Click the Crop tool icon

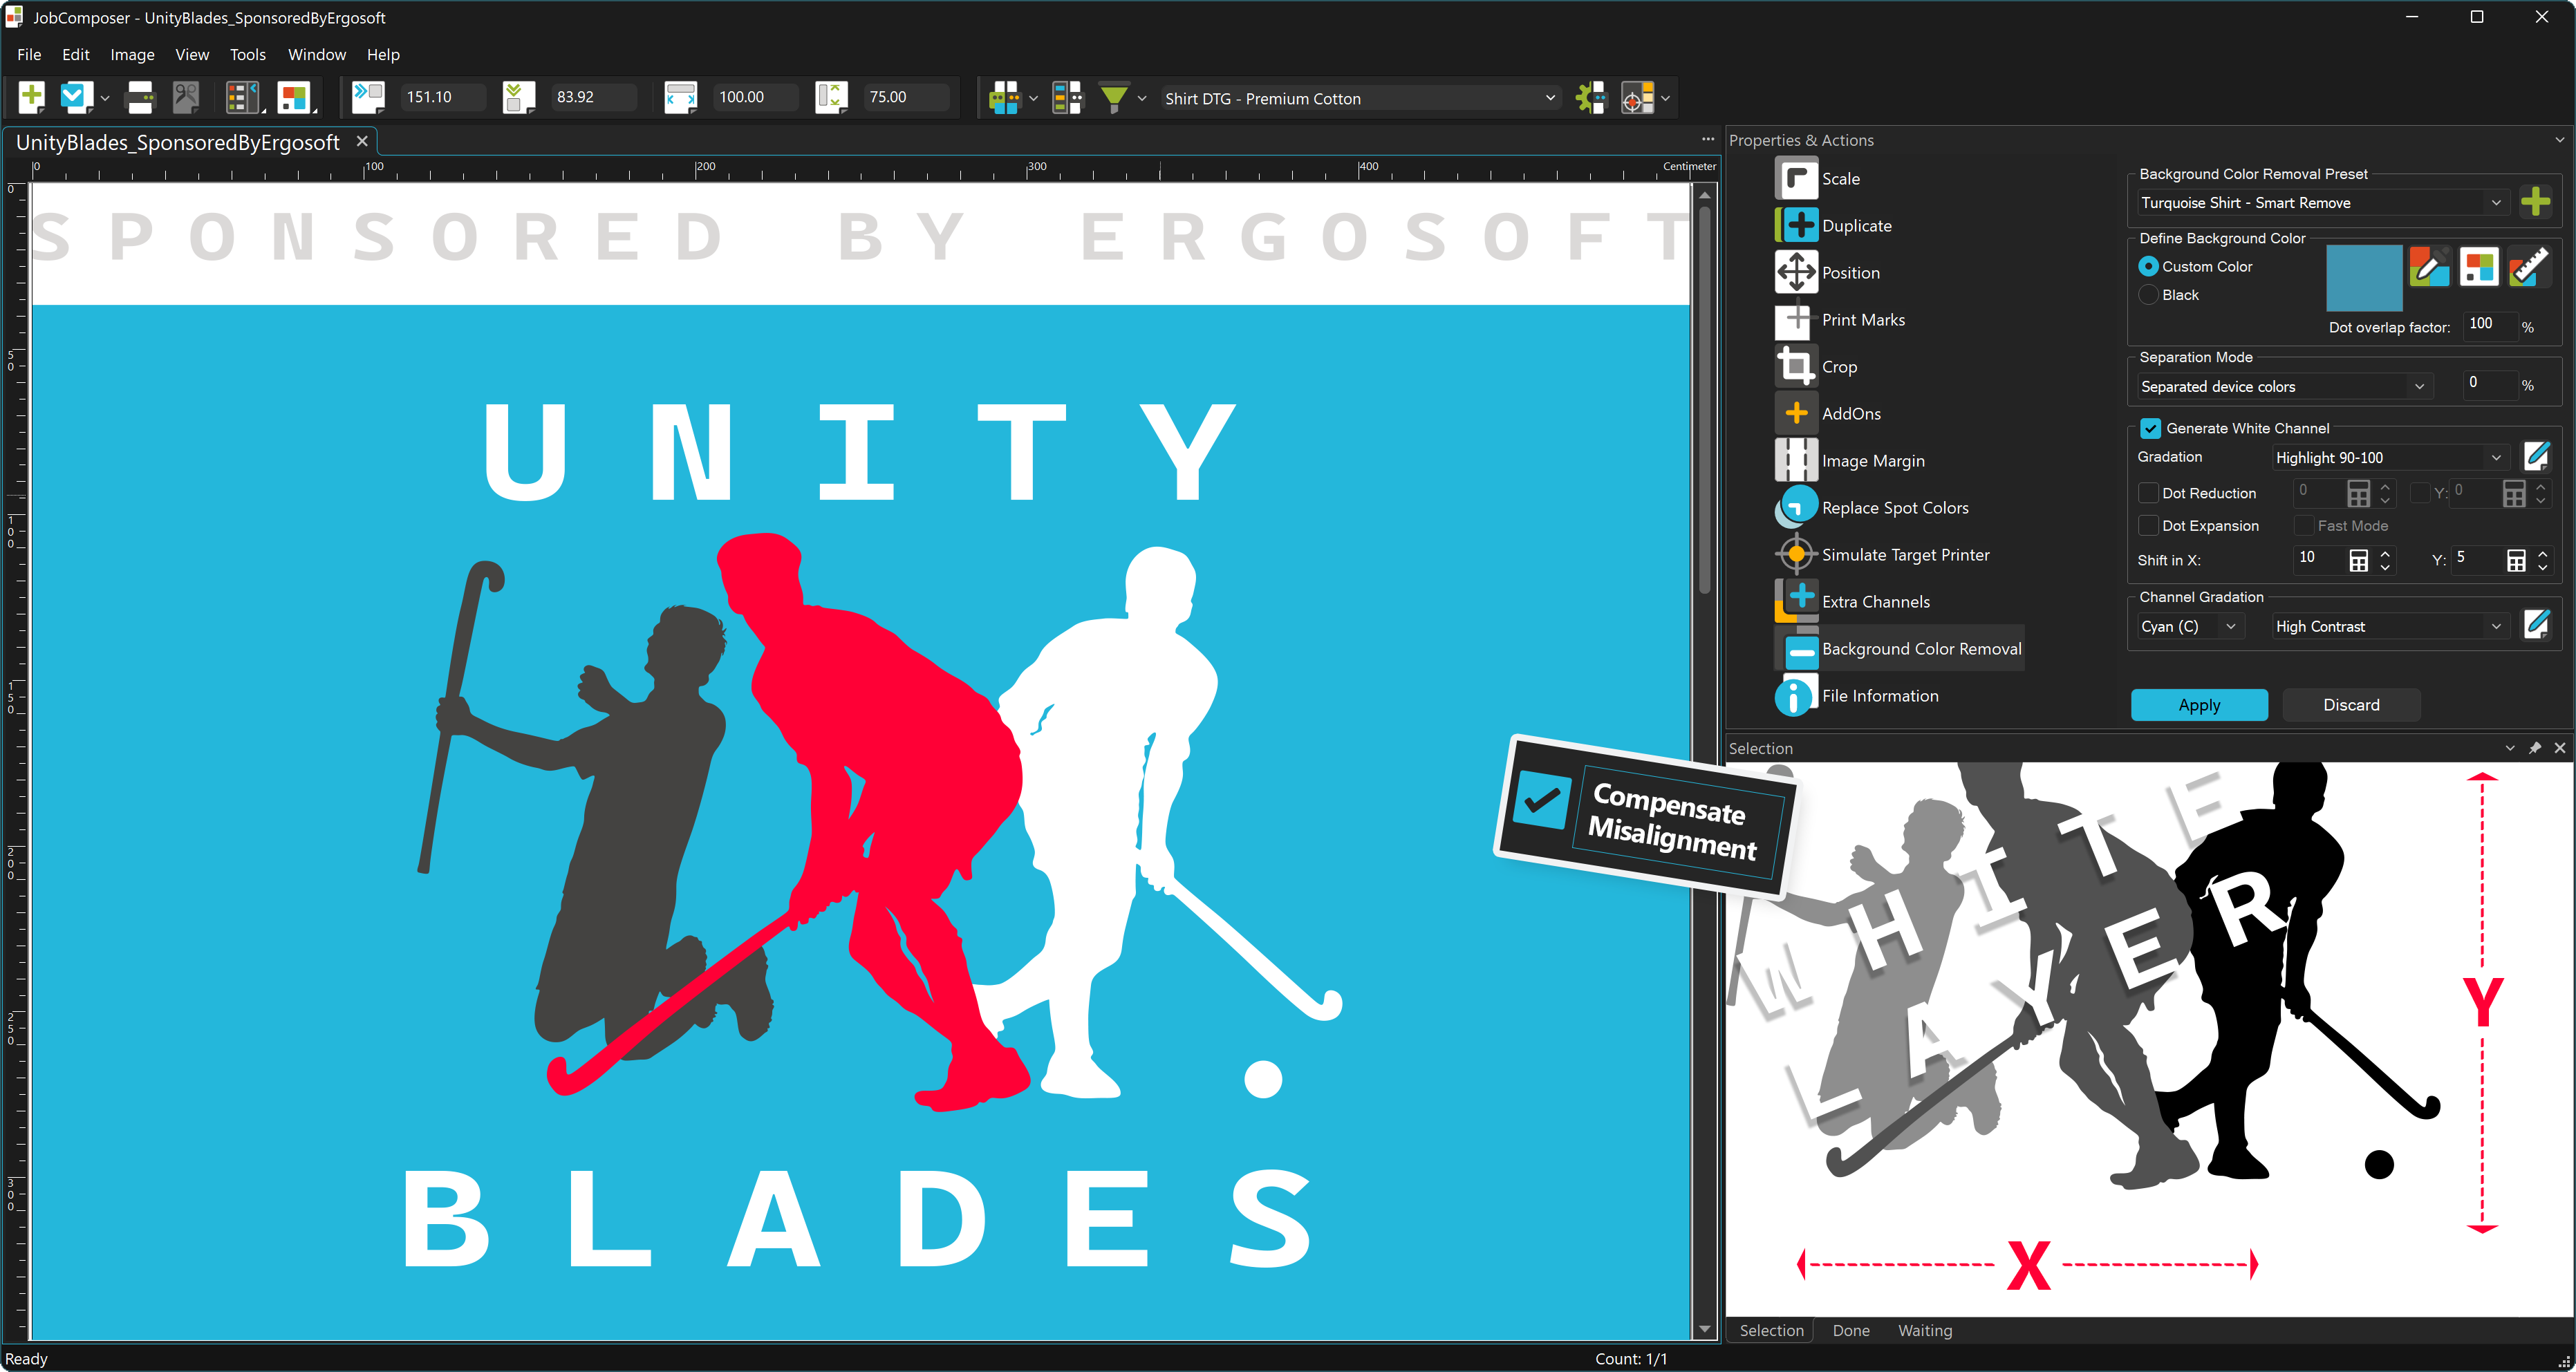coord(1795,366)
